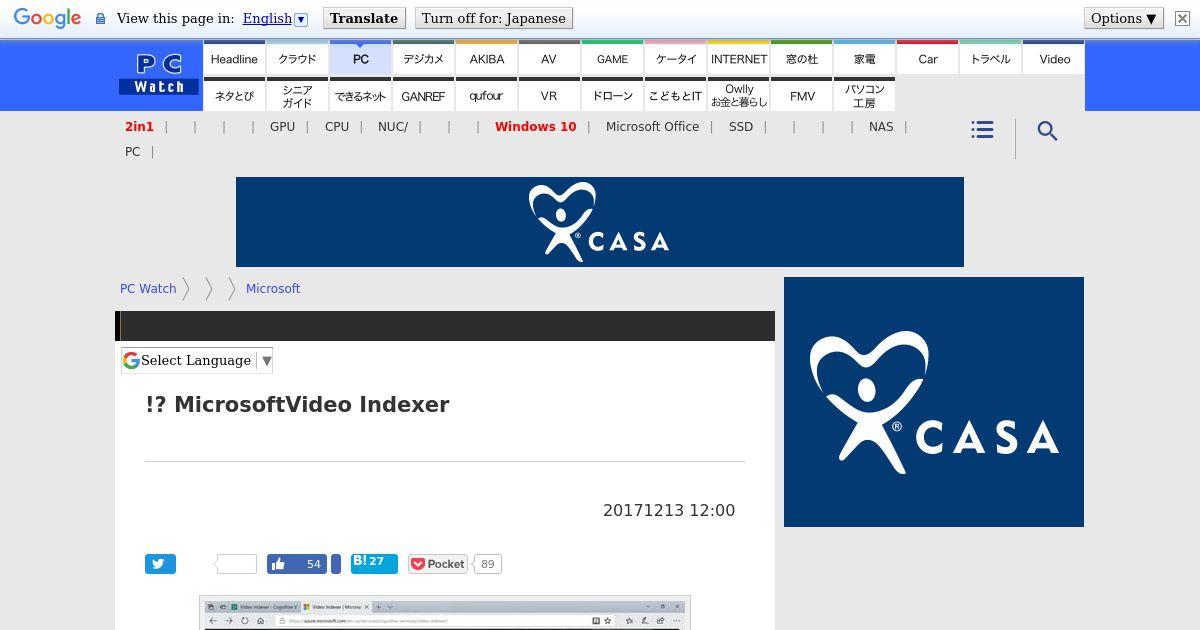Viewport: 1200px width, 630px height.
Task: Open English language dropdown in translate bar
Action: [x=274, y=18]
